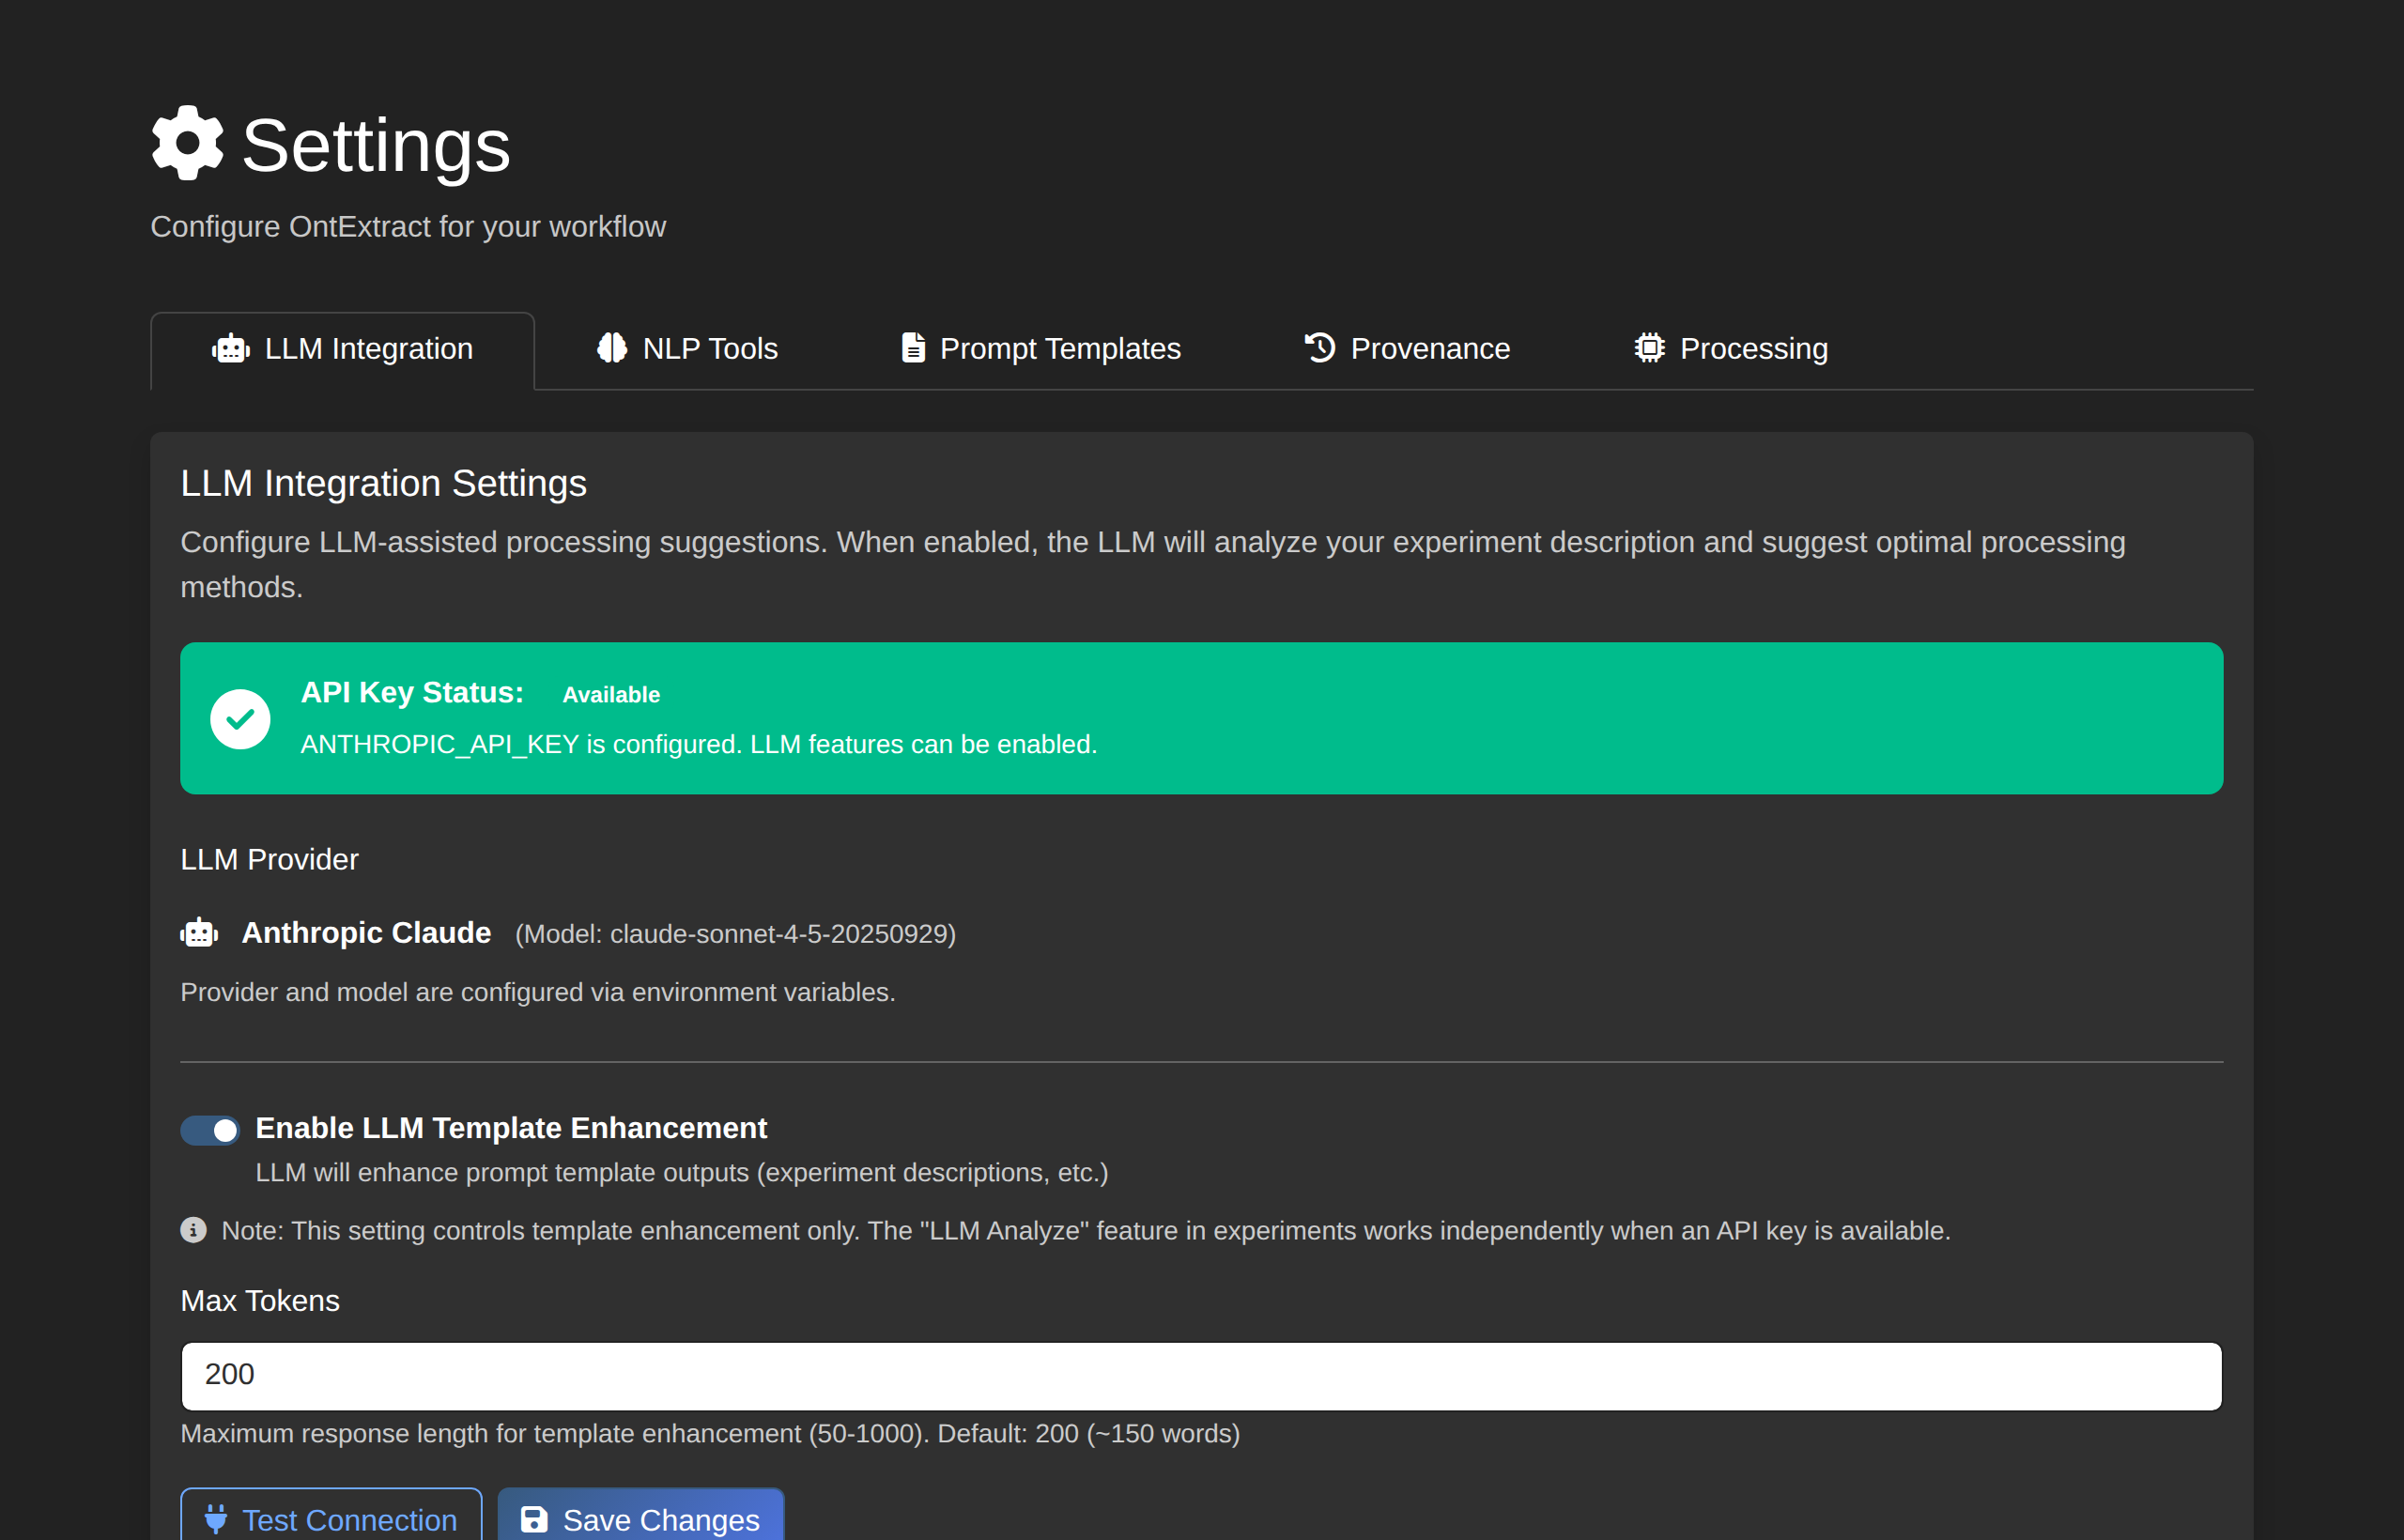
Task: Click the Enable LLM Template Enhancement label
Action: (x=511, y=1128)
